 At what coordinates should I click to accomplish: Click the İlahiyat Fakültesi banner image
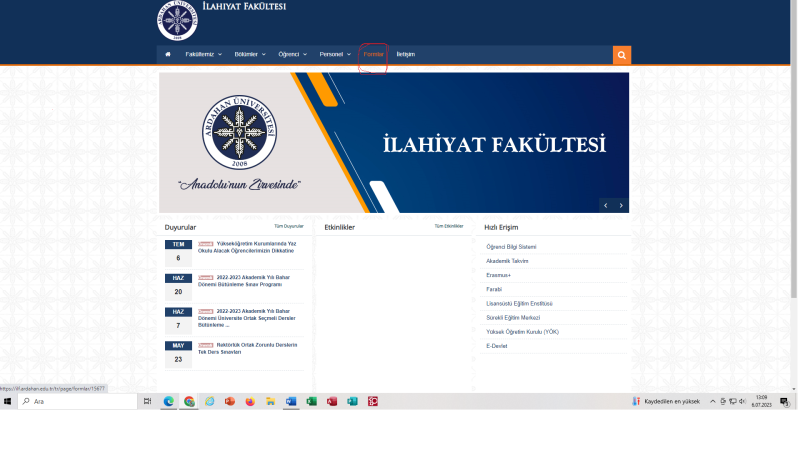pos(394,143)
